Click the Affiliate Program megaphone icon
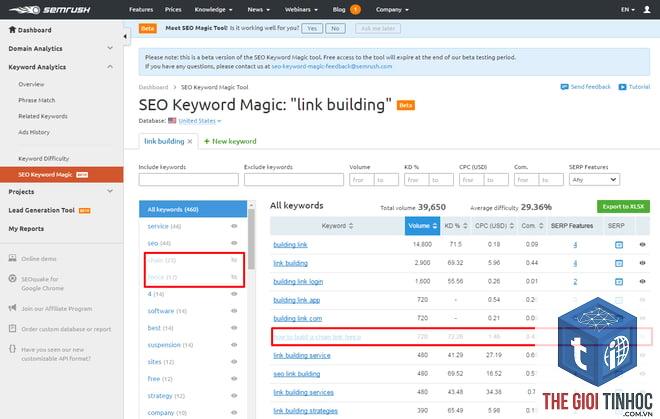Image resolution: width=660 pixels, height=419 pixels. point(13,308)
